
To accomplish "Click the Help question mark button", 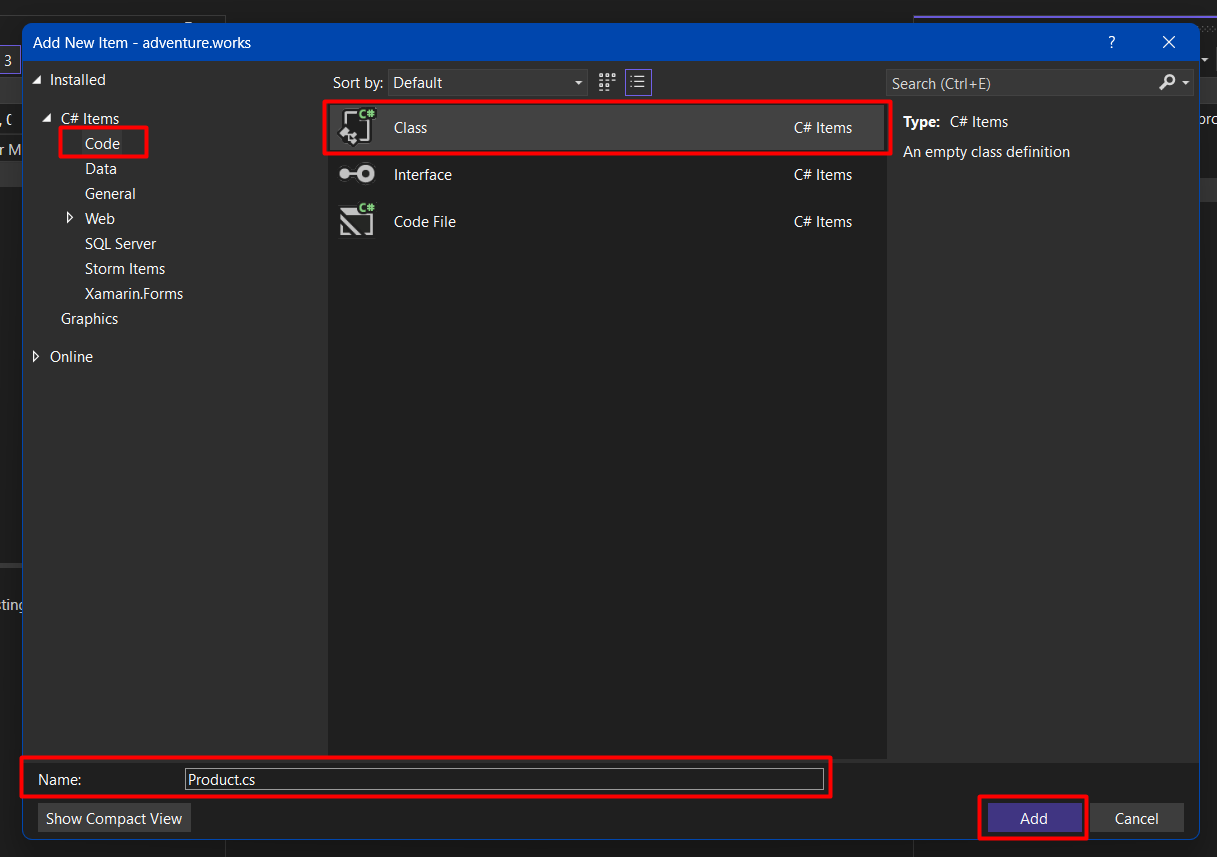I will 1111,42.
